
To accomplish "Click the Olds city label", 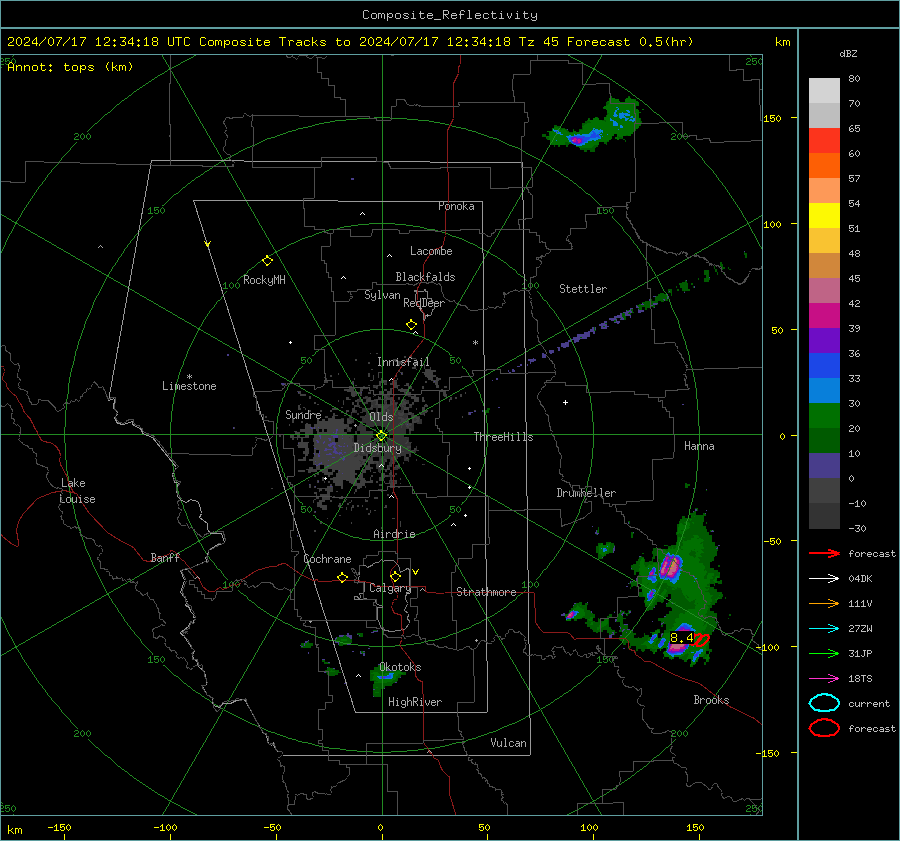I will pyautogui.click(x=381, y=417).
